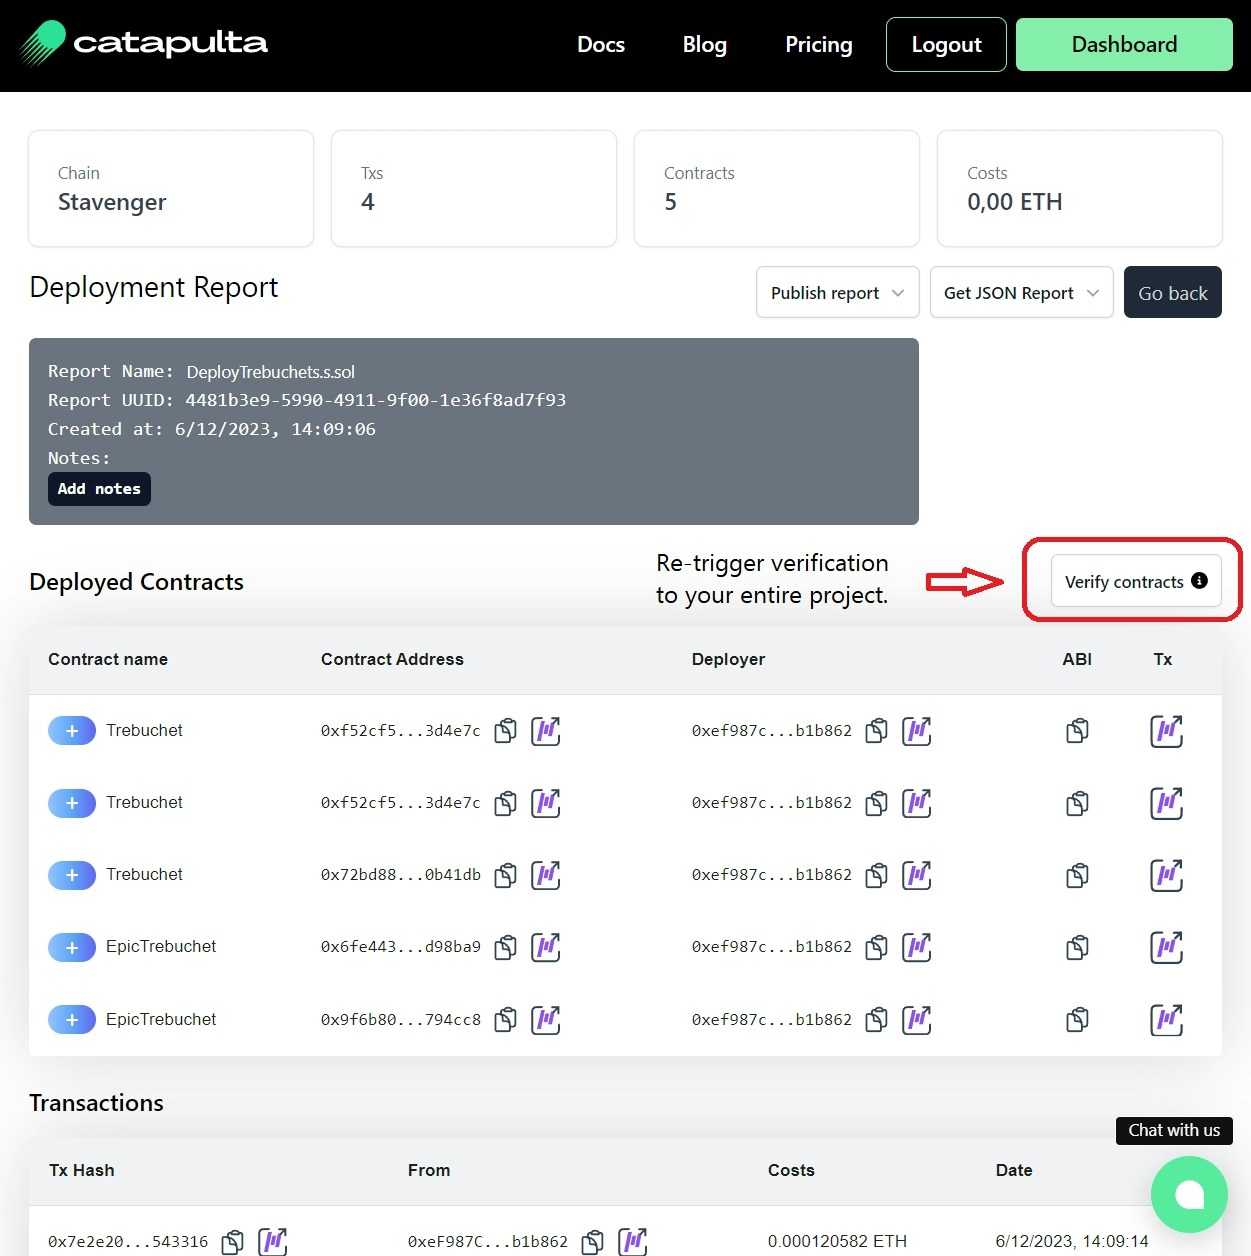This screenshot has height=1256, width=1251.
Task: Click the Add notes button
Action: click(x=99, y=489)
